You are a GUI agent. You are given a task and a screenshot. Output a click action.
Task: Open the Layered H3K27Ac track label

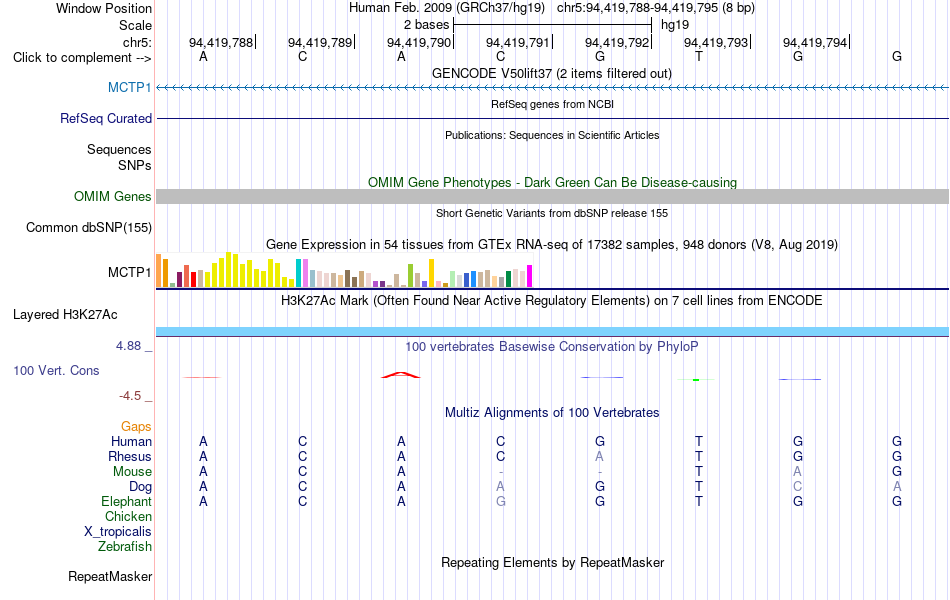tap(65, 315)
